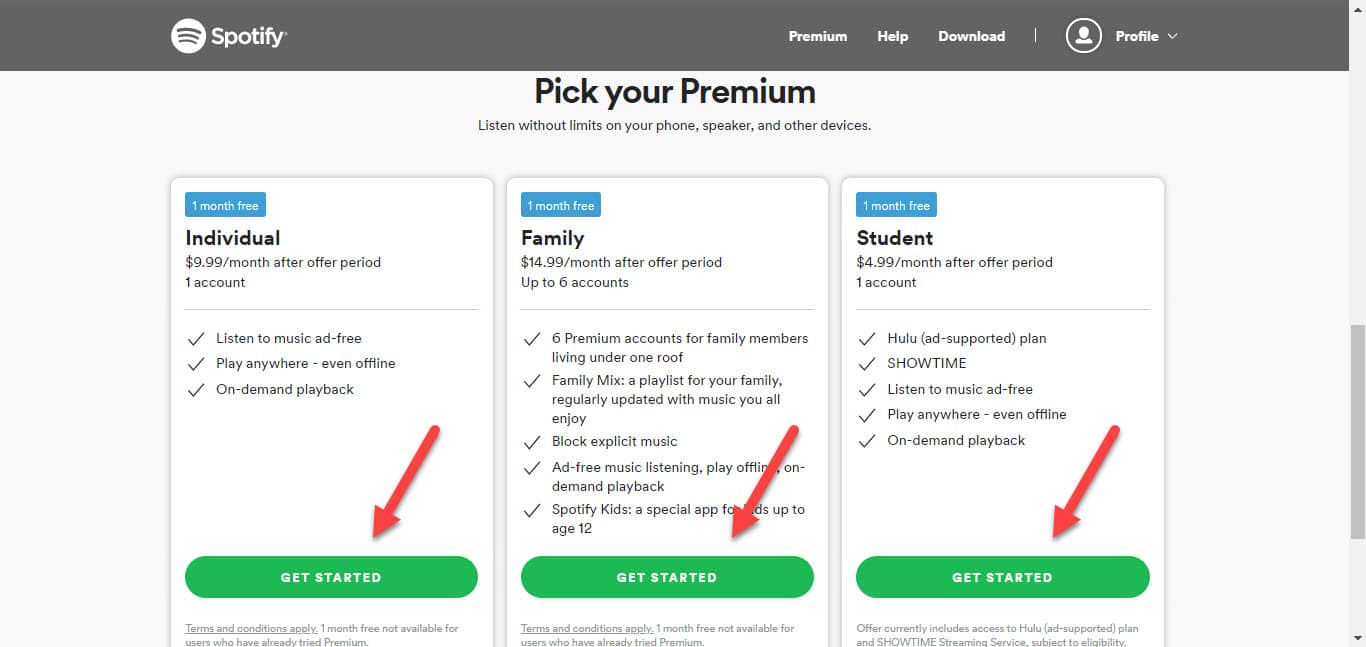
Task: Click the Family plan 1 month free badge
Action: click(561, 206)
